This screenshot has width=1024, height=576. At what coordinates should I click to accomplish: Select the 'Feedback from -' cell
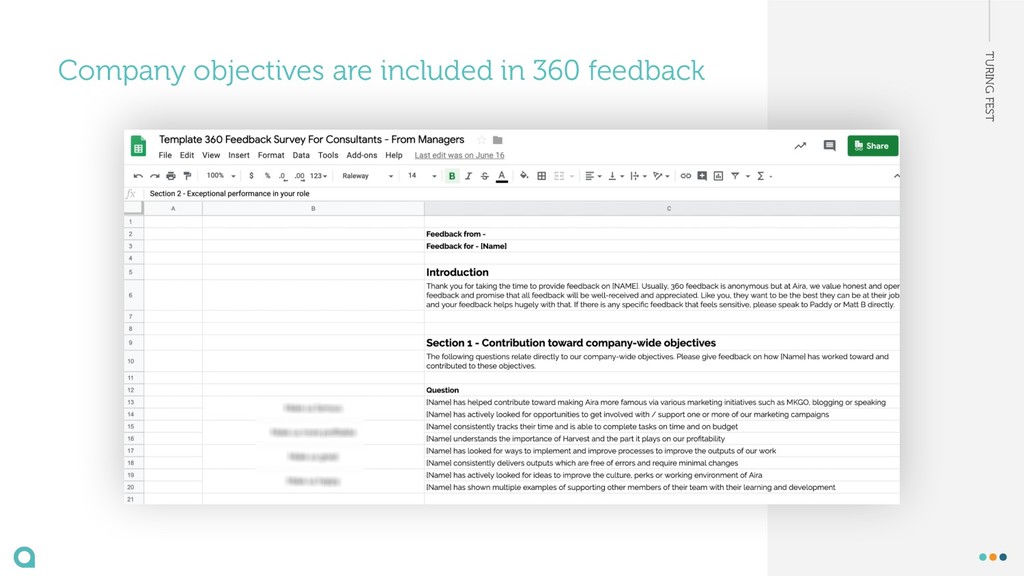click(662, 234)
